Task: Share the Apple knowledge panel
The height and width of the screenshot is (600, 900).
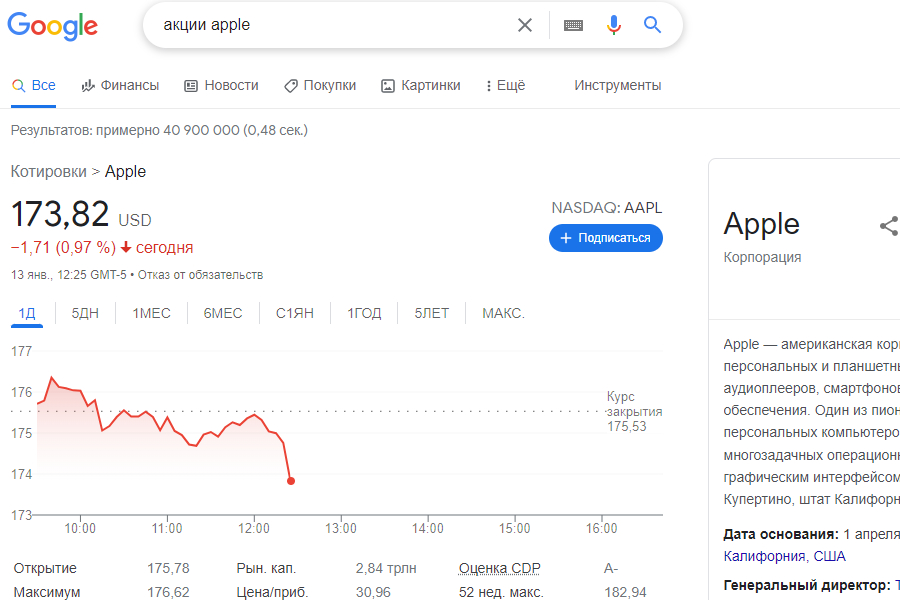Action: tap(888, 226)
